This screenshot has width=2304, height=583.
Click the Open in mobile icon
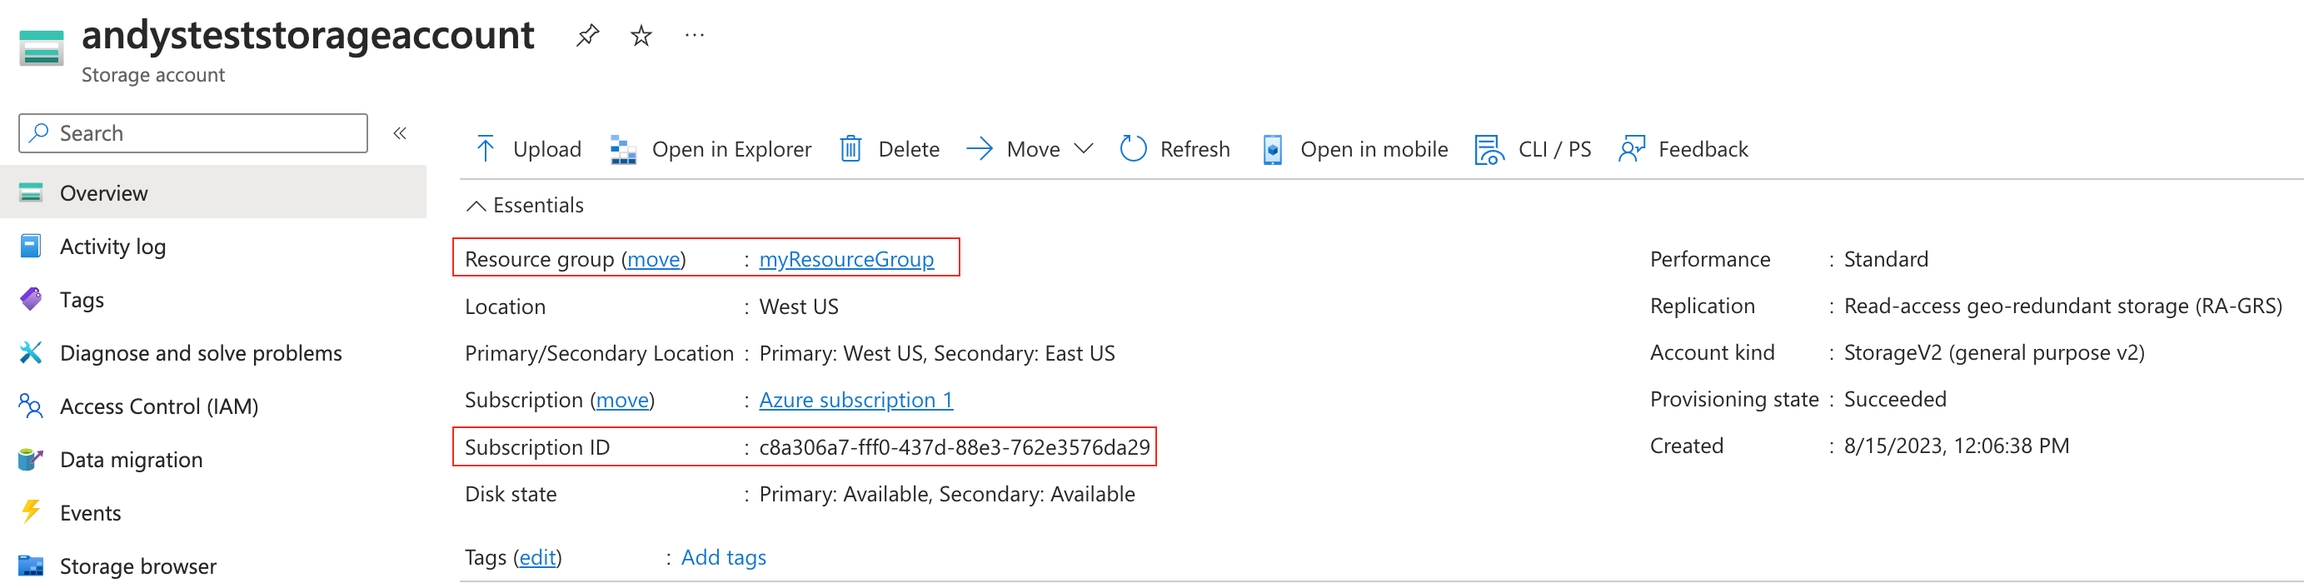point(1272,149)
